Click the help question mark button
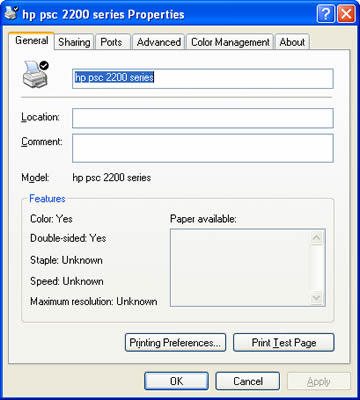 pos(326,15)
